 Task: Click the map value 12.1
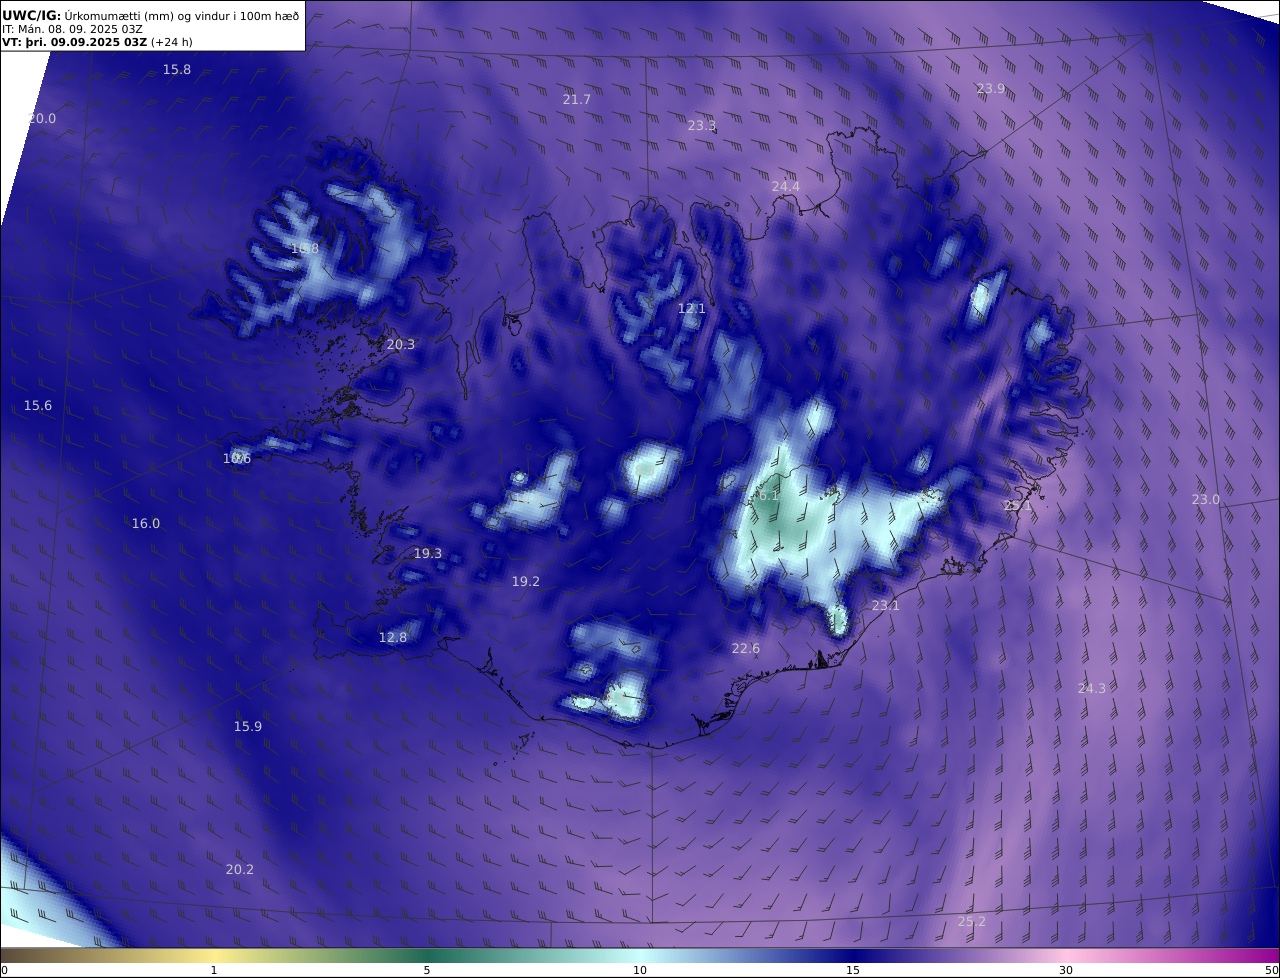point(692,309)
